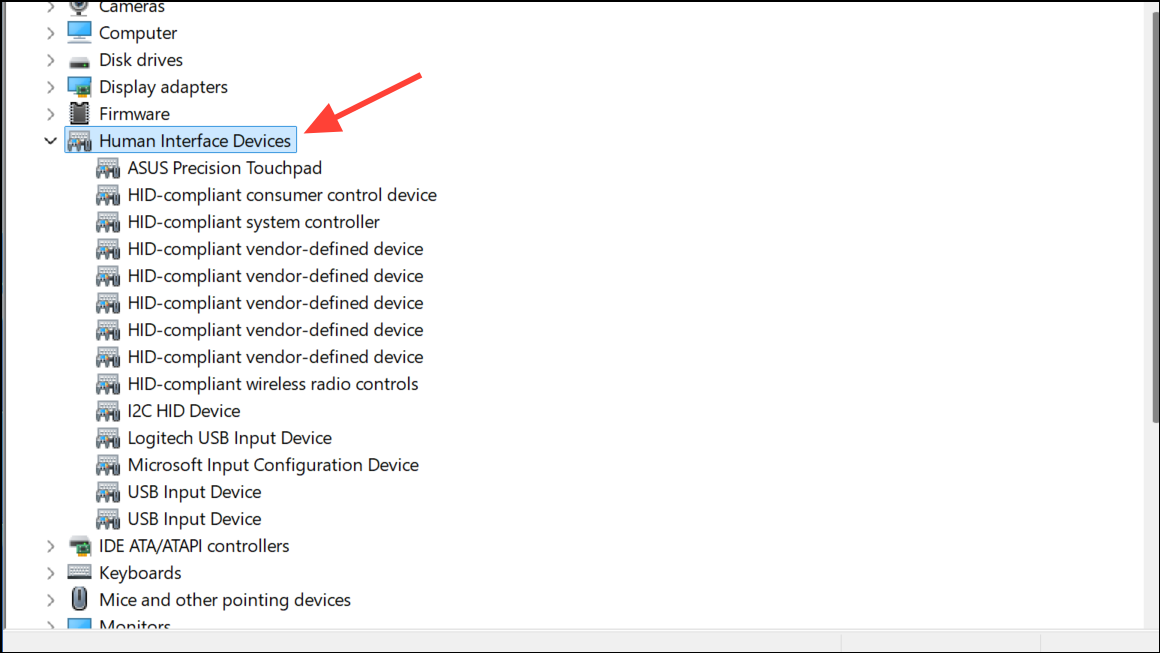The image size is (1160, 653).
Task: Click the Cameras device icon
Action: 78,7
